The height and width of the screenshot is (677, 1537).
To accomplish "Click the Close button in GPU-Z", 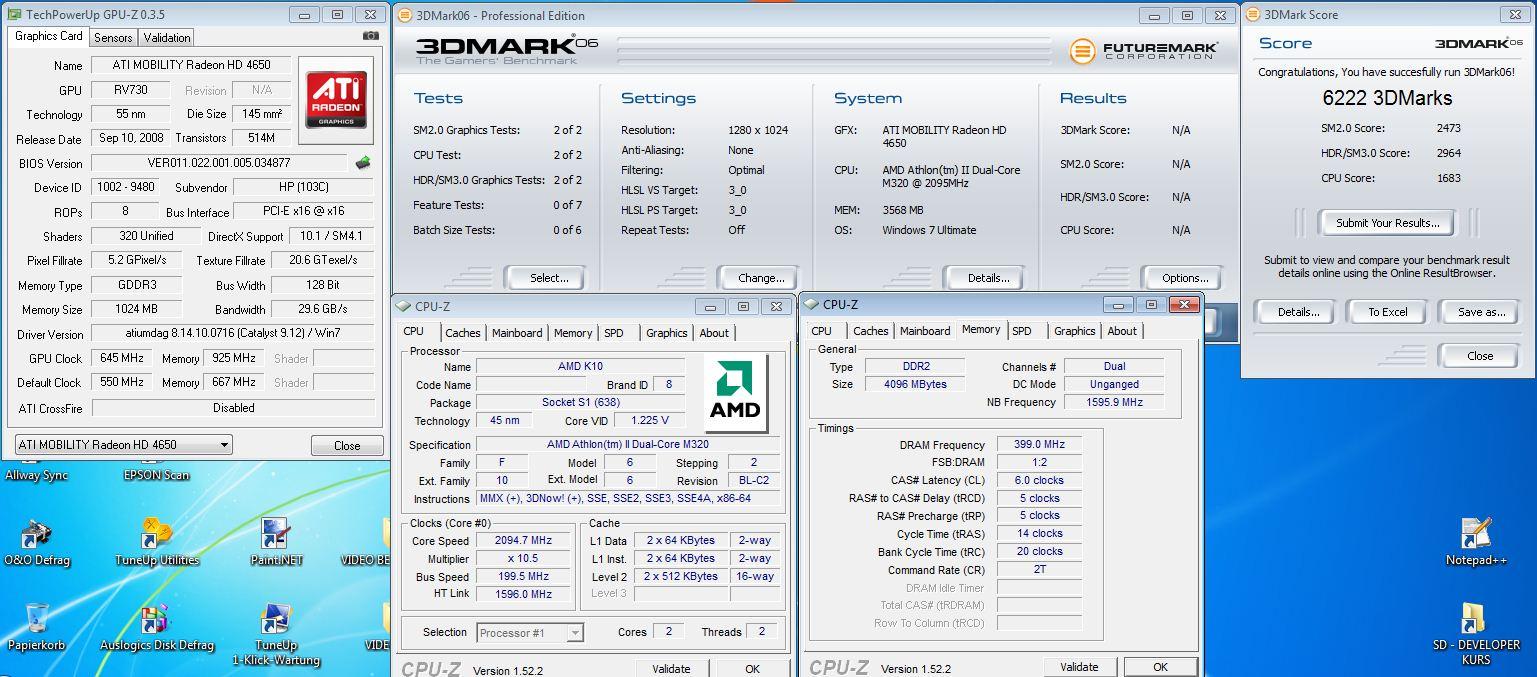I will [347, 446].
